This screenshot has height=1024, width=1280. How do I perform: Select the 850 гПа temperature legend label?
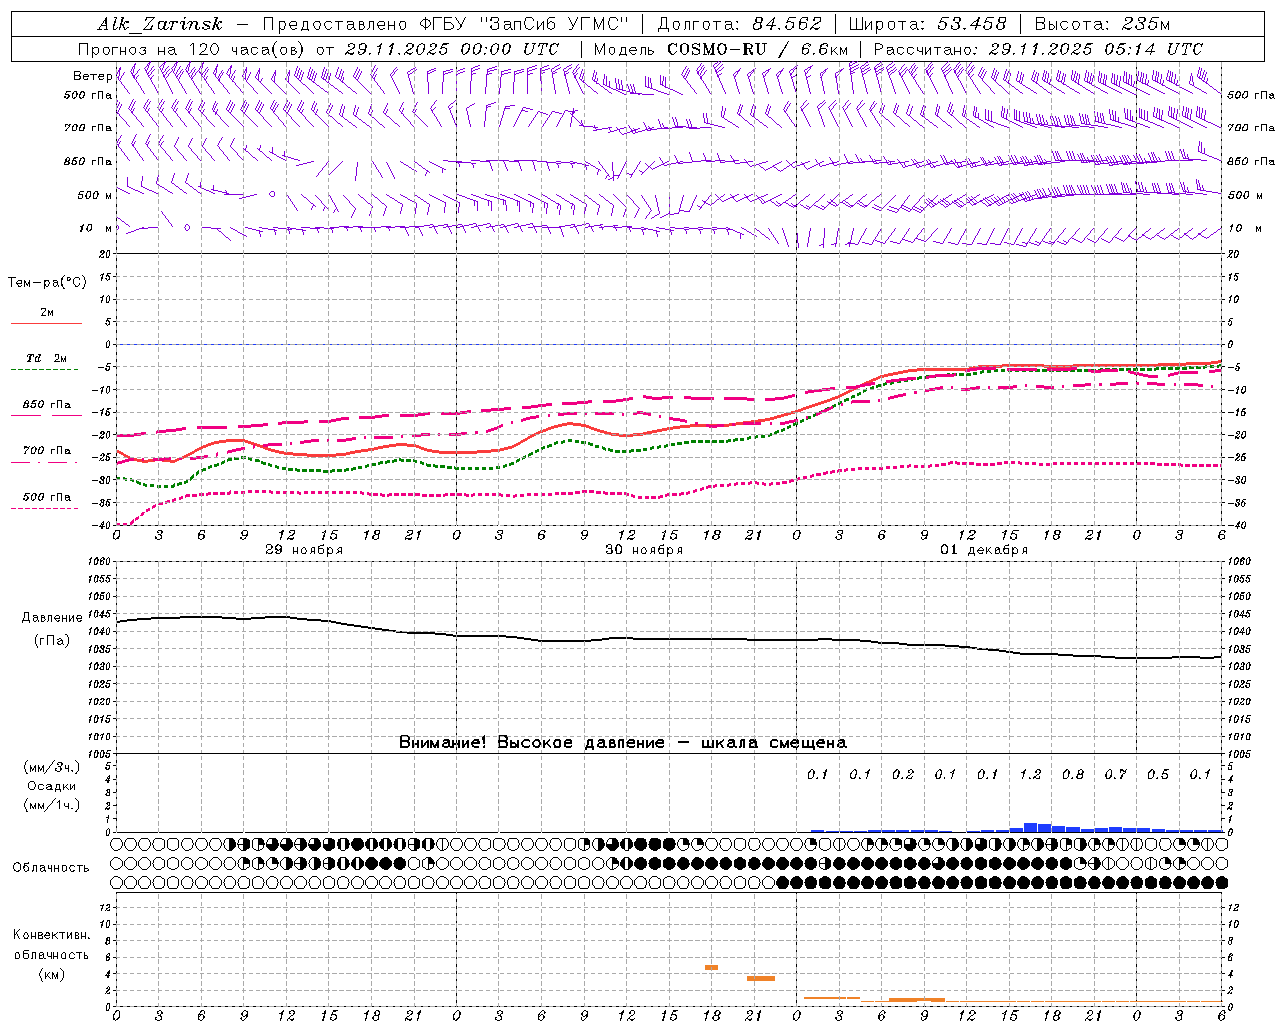tap(47, 405)
